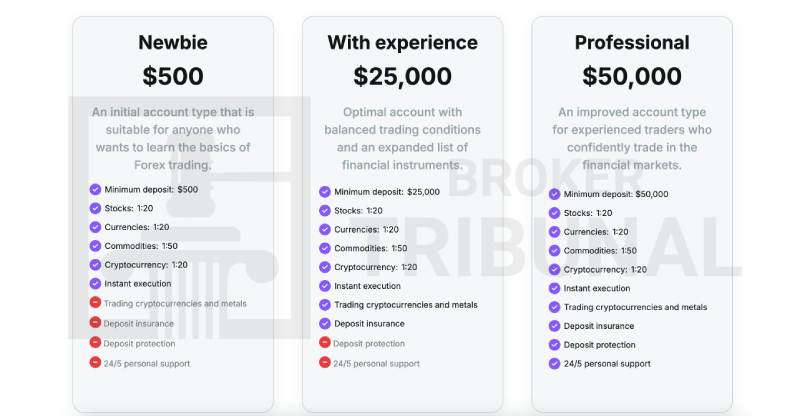Click the purple check beside Newbie minimum deposit
The image size is (800, 416).
95,189
